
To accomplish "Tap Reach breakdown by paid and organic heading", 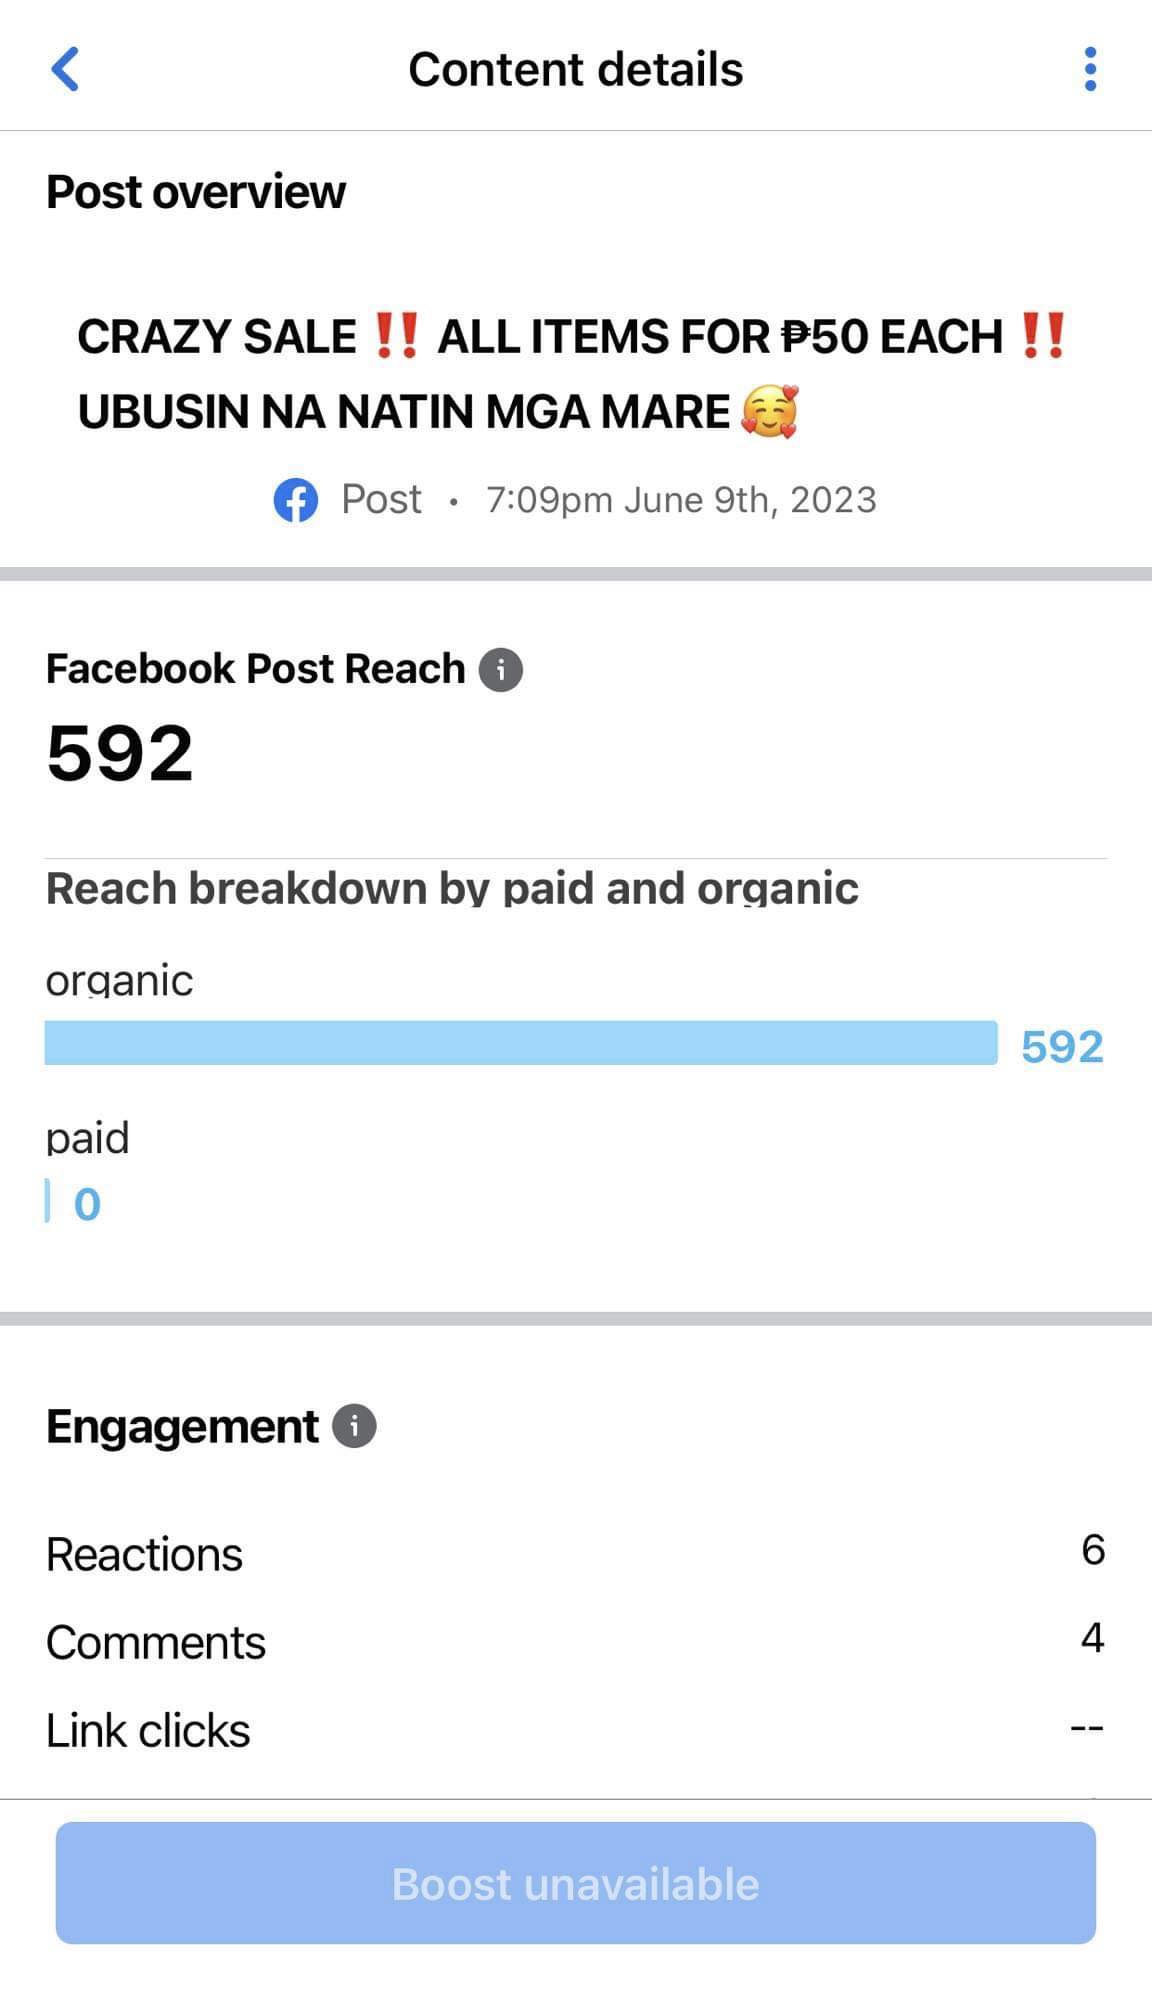I will (x=452, y=888).
